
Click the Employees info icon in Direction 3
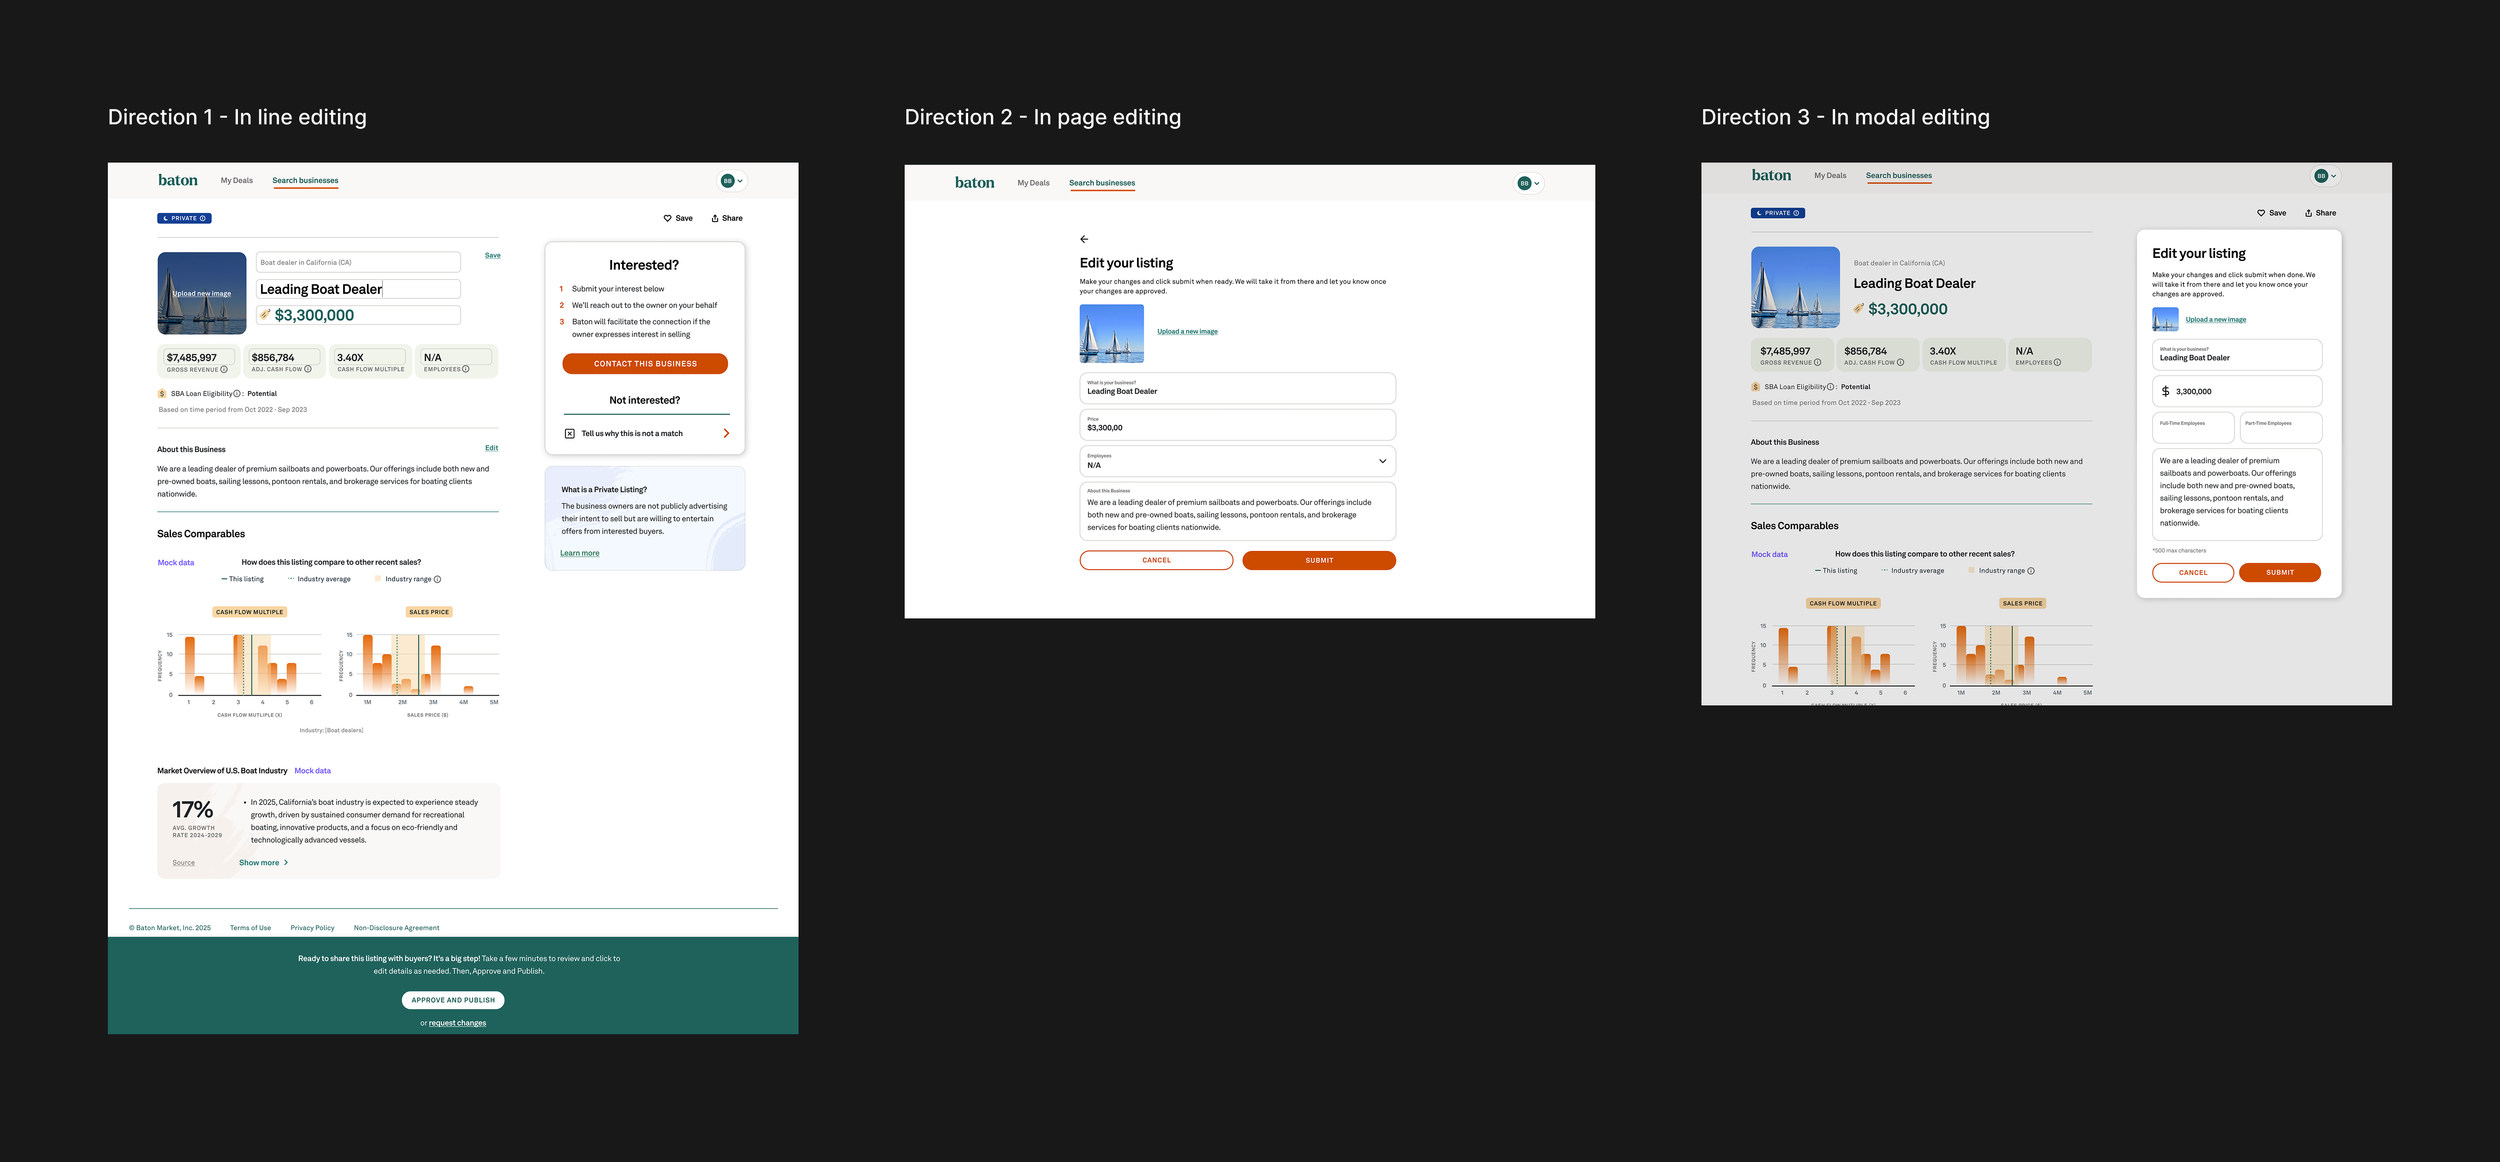tap(2057, 363)
